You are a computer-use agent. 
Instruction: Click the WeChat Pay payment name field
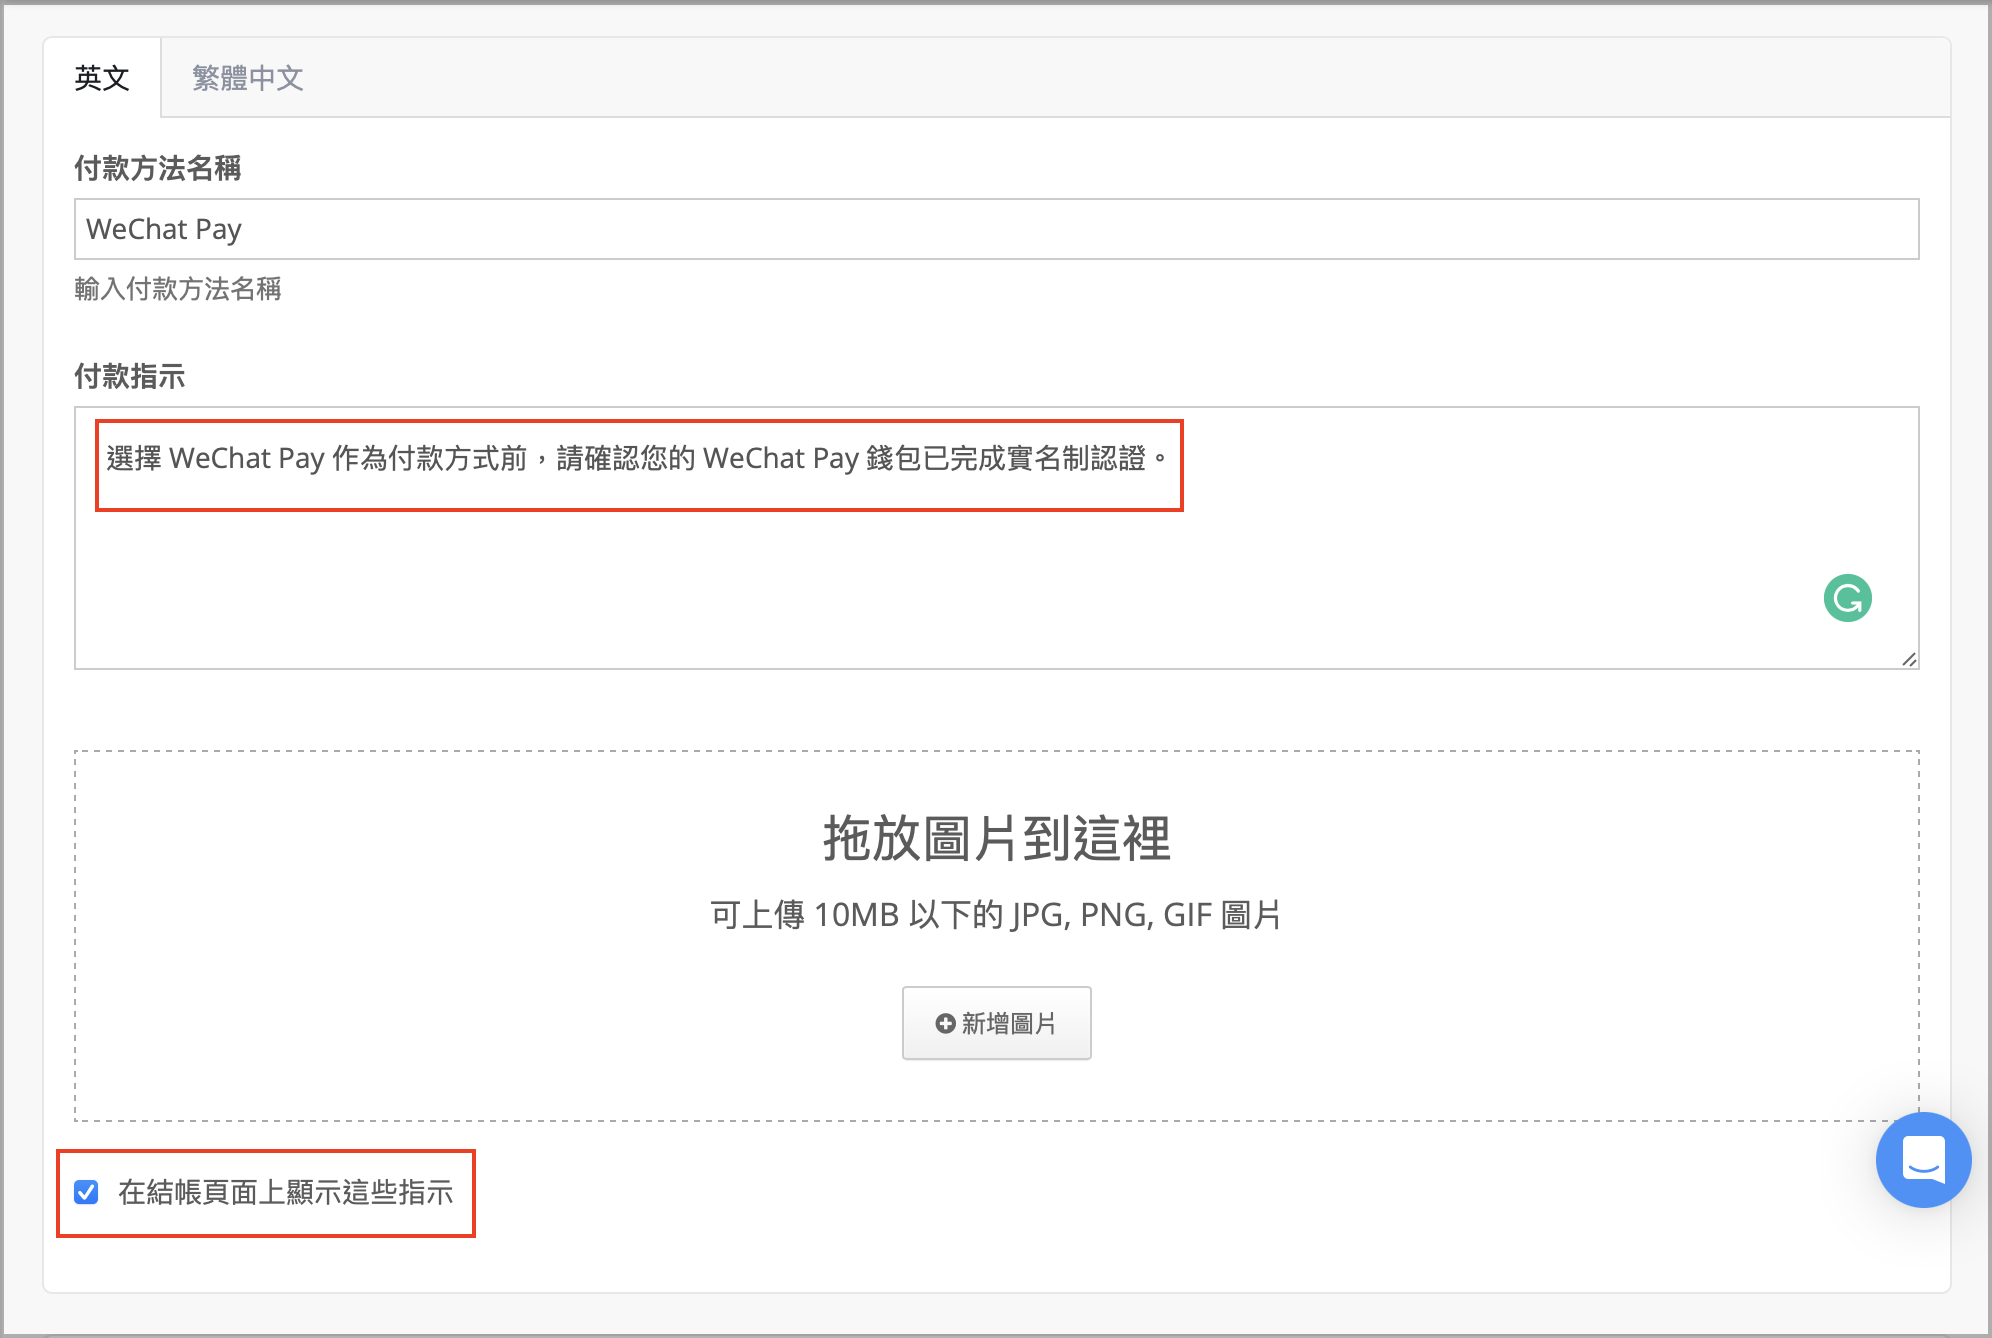[996, 229]
